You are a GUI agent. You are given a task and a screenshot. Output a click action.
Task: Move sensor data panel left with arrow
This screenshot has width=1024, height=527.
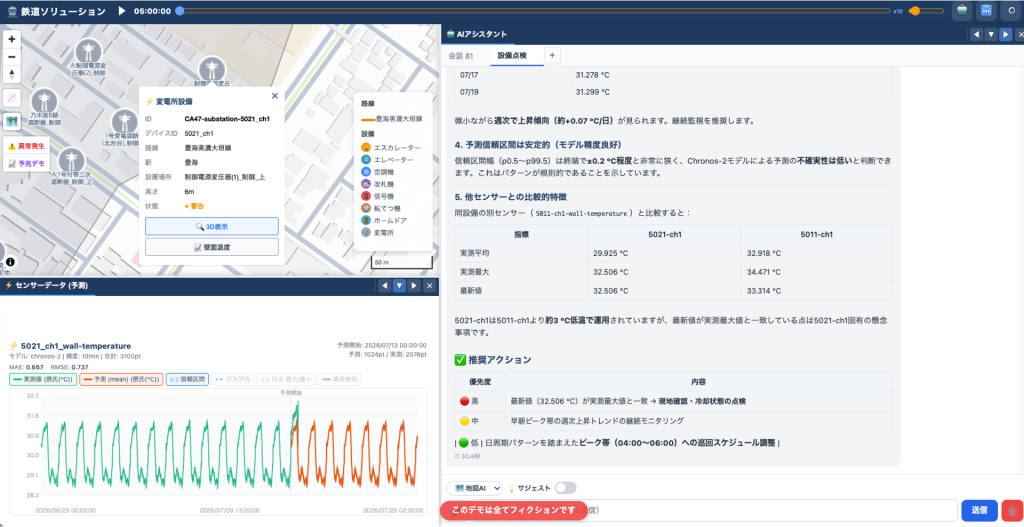coord(385,286)
